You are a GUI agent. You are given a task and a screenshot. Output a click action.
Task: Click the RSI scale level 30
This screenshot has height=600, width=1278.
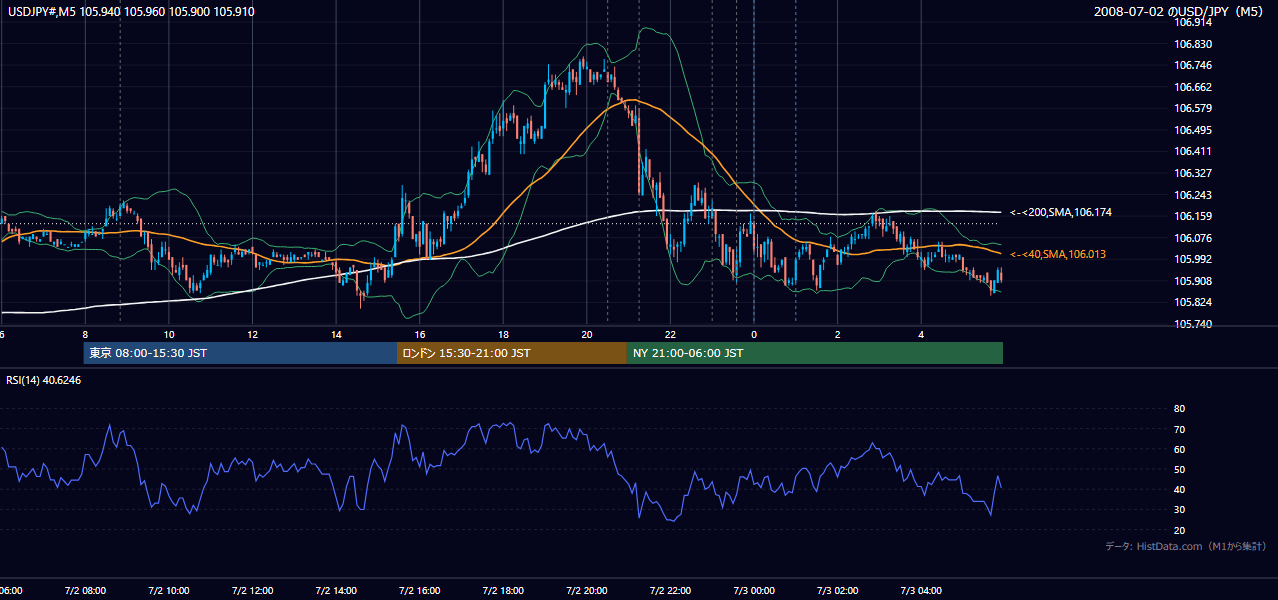[x=1179, y=510]
